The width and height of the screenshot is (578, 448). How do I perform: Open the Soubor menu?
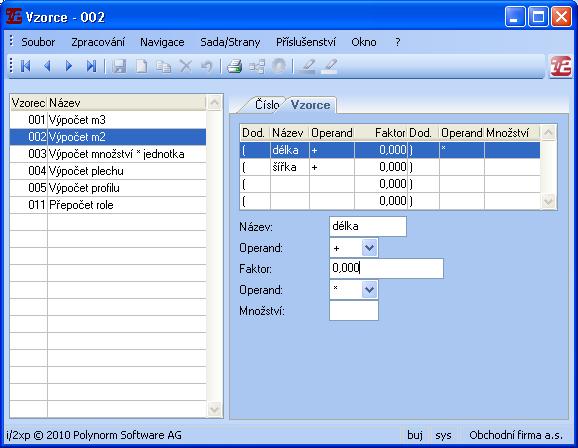tap(38, 42)
